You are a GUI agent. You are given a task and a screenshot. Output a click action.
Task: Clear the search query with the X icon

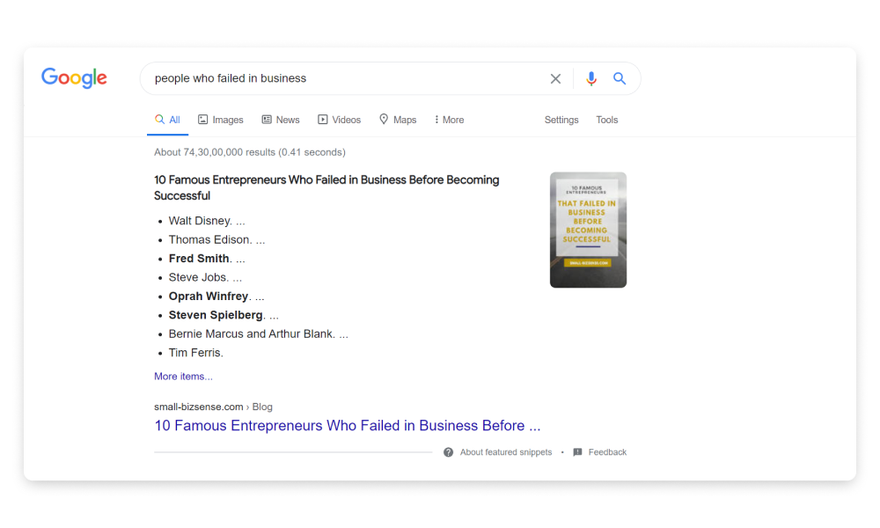tap(556, 79)
